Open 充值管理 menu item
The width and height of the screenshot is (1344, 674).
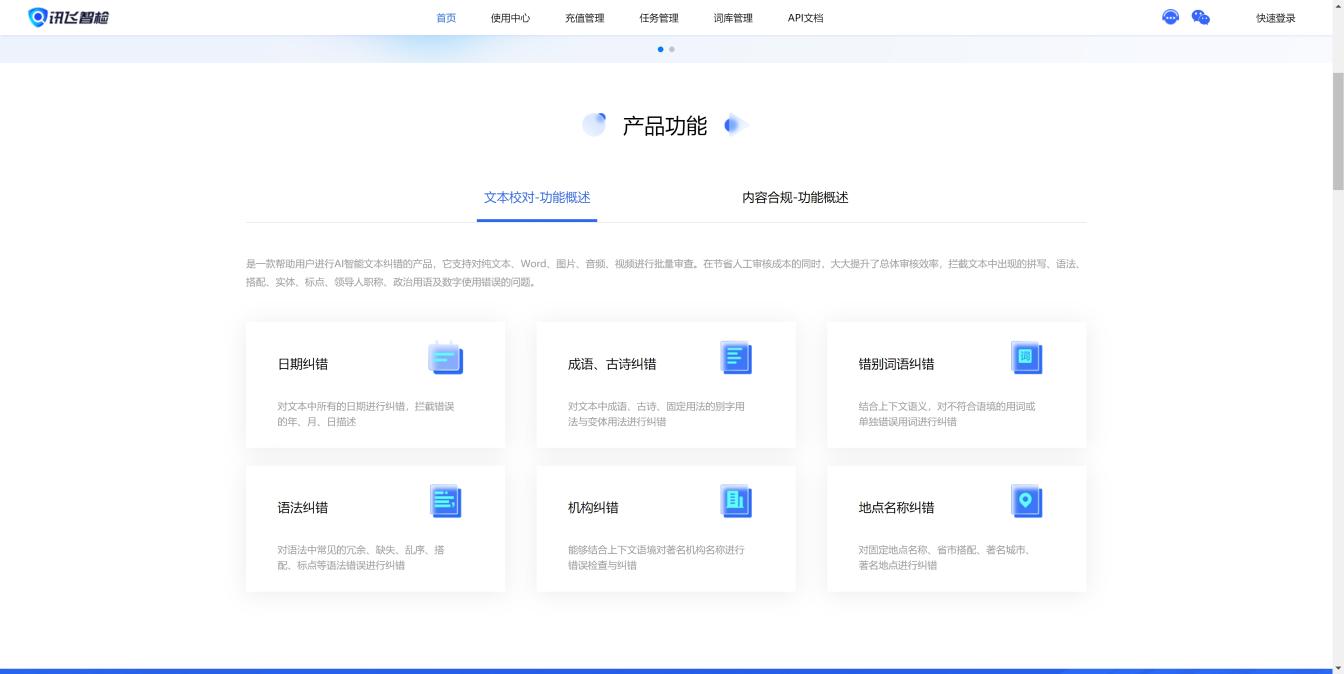pyautogui.click(x=584, y=18)
